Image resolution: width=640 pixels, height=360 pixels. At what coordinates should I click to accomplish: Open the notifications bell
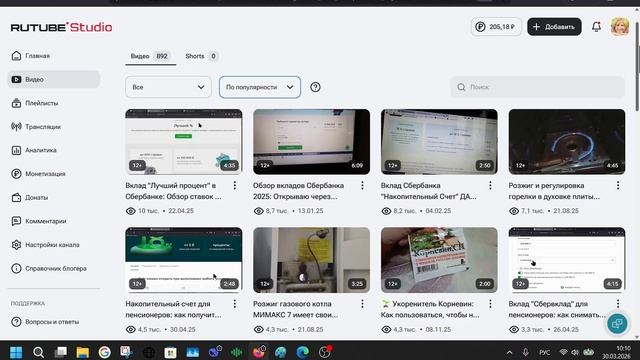tap(596, 27)
